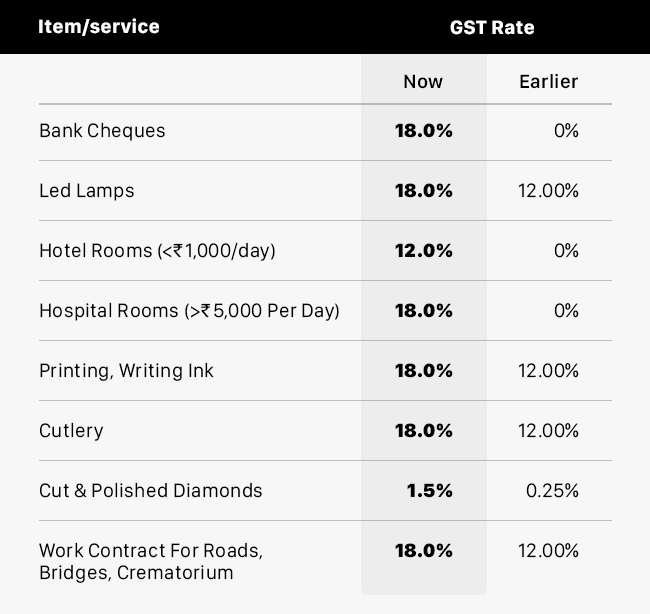The height and width of the screenshot is (614, 650).
Task: Click the current rate for Bank Cheques
Action: (x=423, y=131)
